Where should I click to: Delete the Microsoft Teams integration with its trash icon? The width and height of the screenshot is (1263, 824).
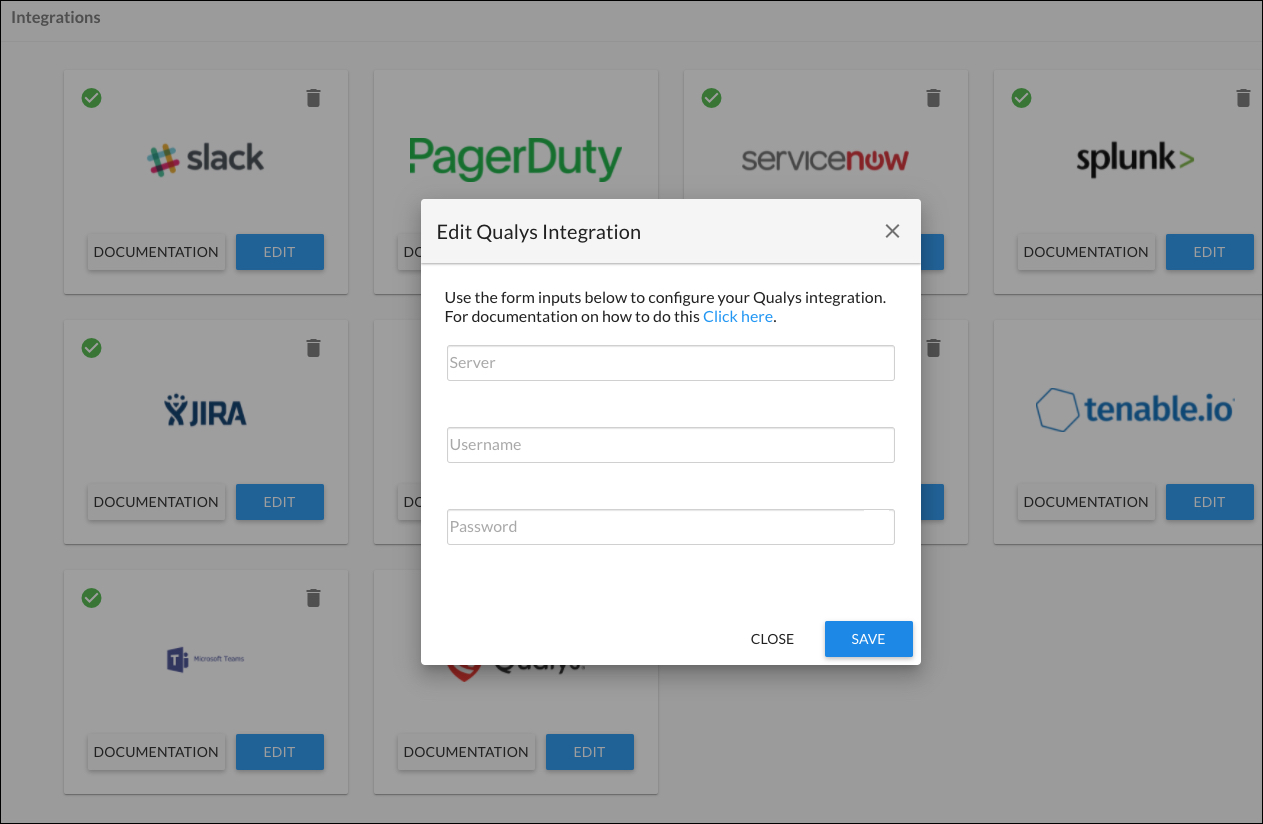tap(313, 598)
